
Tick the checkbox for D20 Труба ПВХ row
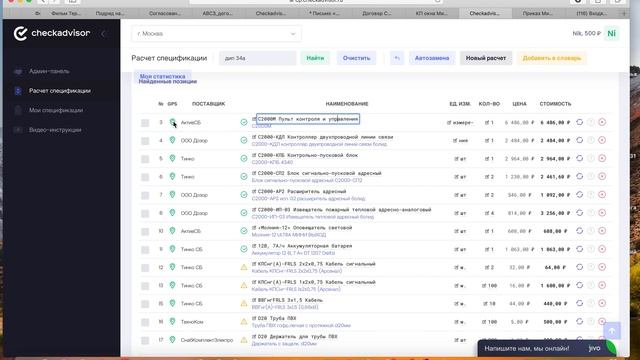[x=145, y=322]
